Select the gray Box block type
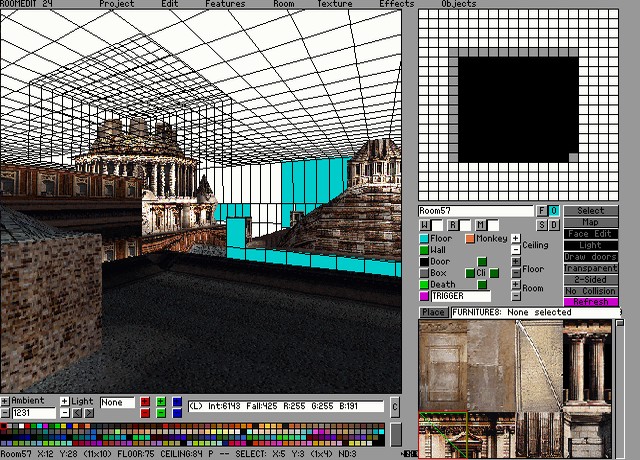Image resolution: width=640 pixels, height=460 pixels. click(424, 273)
